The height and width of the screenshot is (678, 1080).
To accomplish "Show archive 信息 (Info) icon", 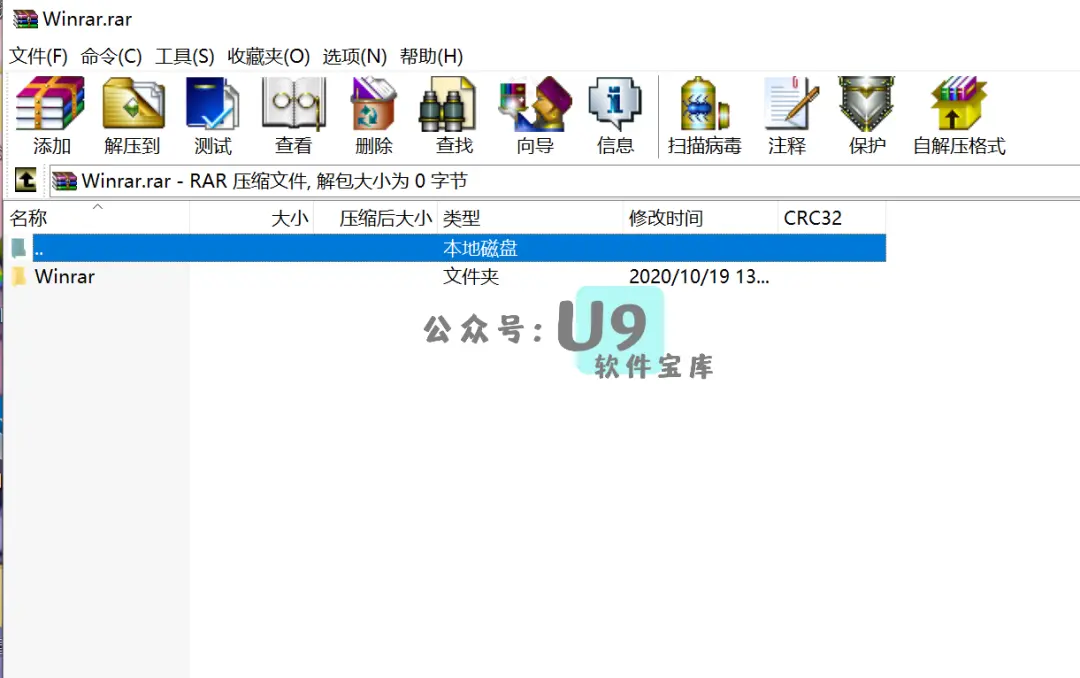I will (615, 103).
